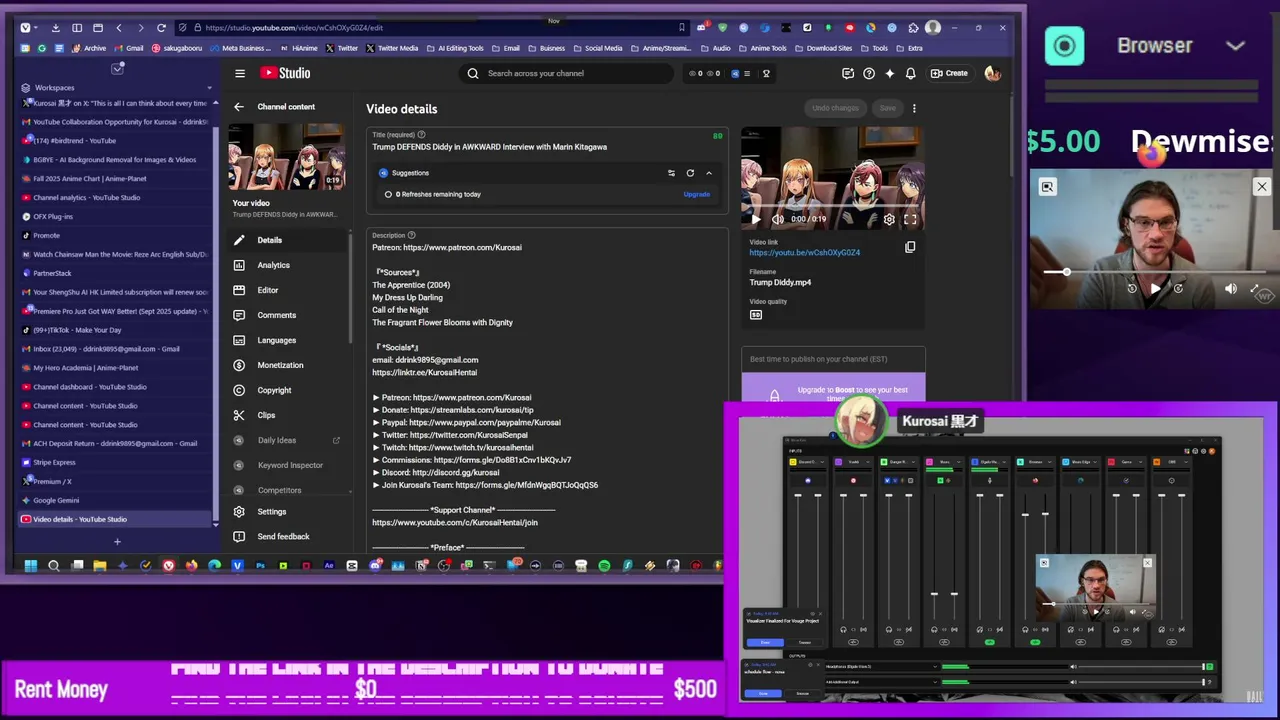Open the youtu.be video link
This screenshot has height=720, width=1280.
tap(804, 253)
